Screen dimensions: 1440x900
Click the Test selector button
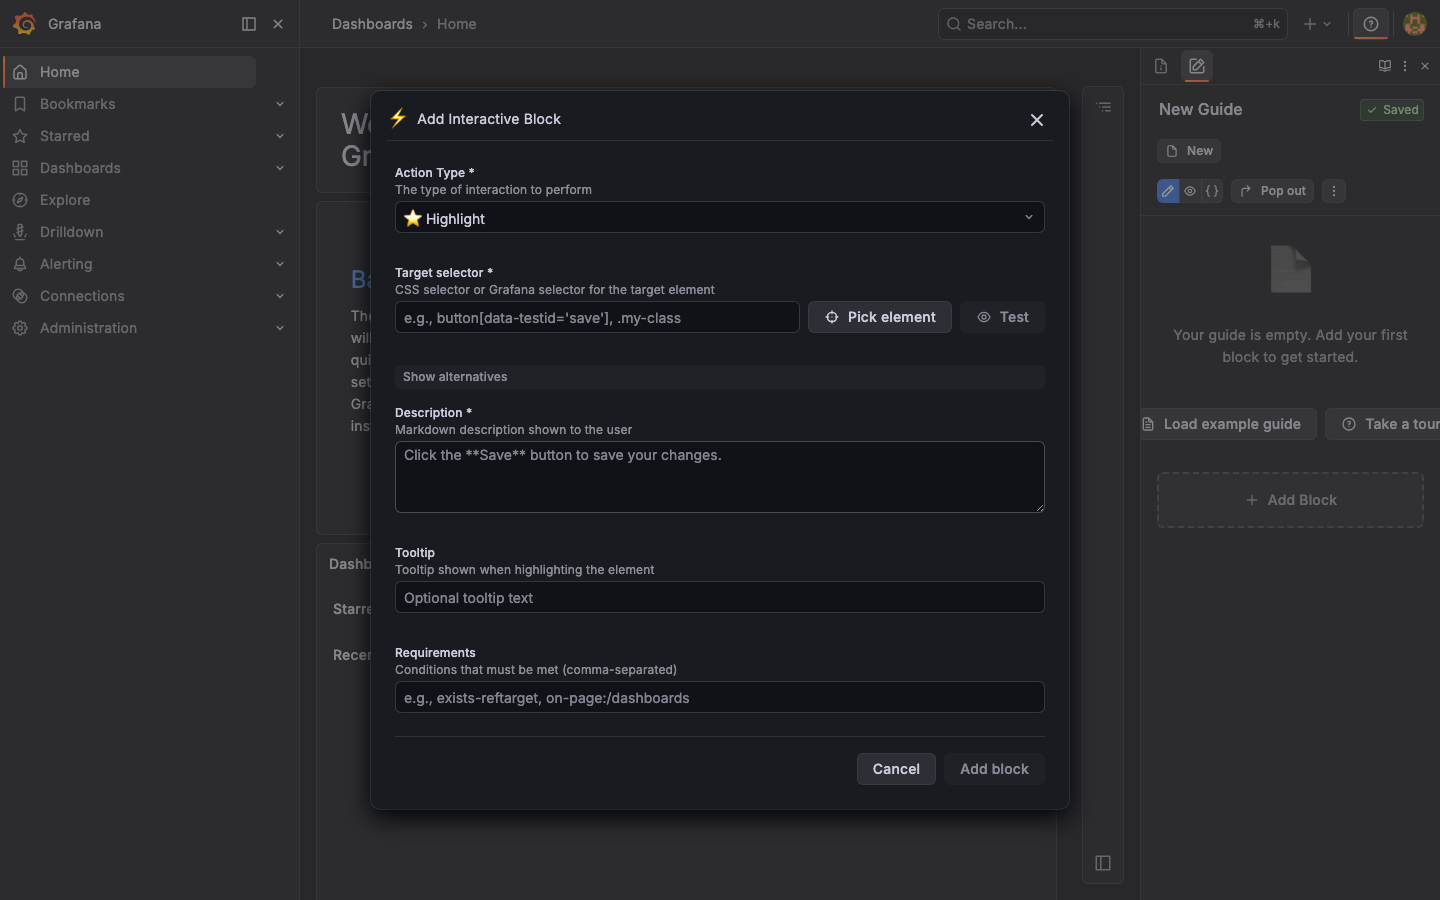click(1002, 317)
